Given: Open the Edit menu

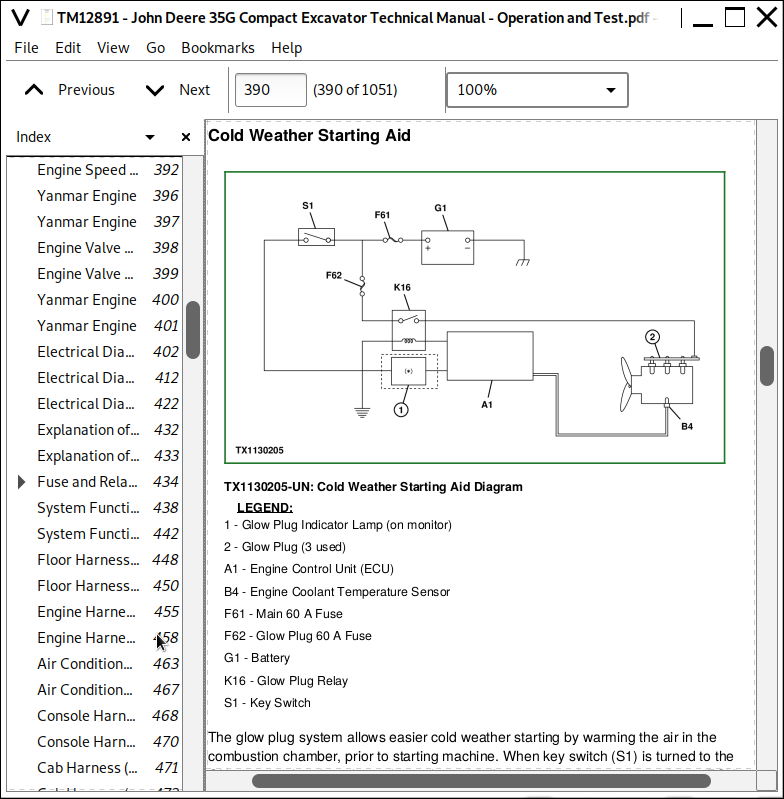Looking at the screenshot, I should [x=68, y=48].
